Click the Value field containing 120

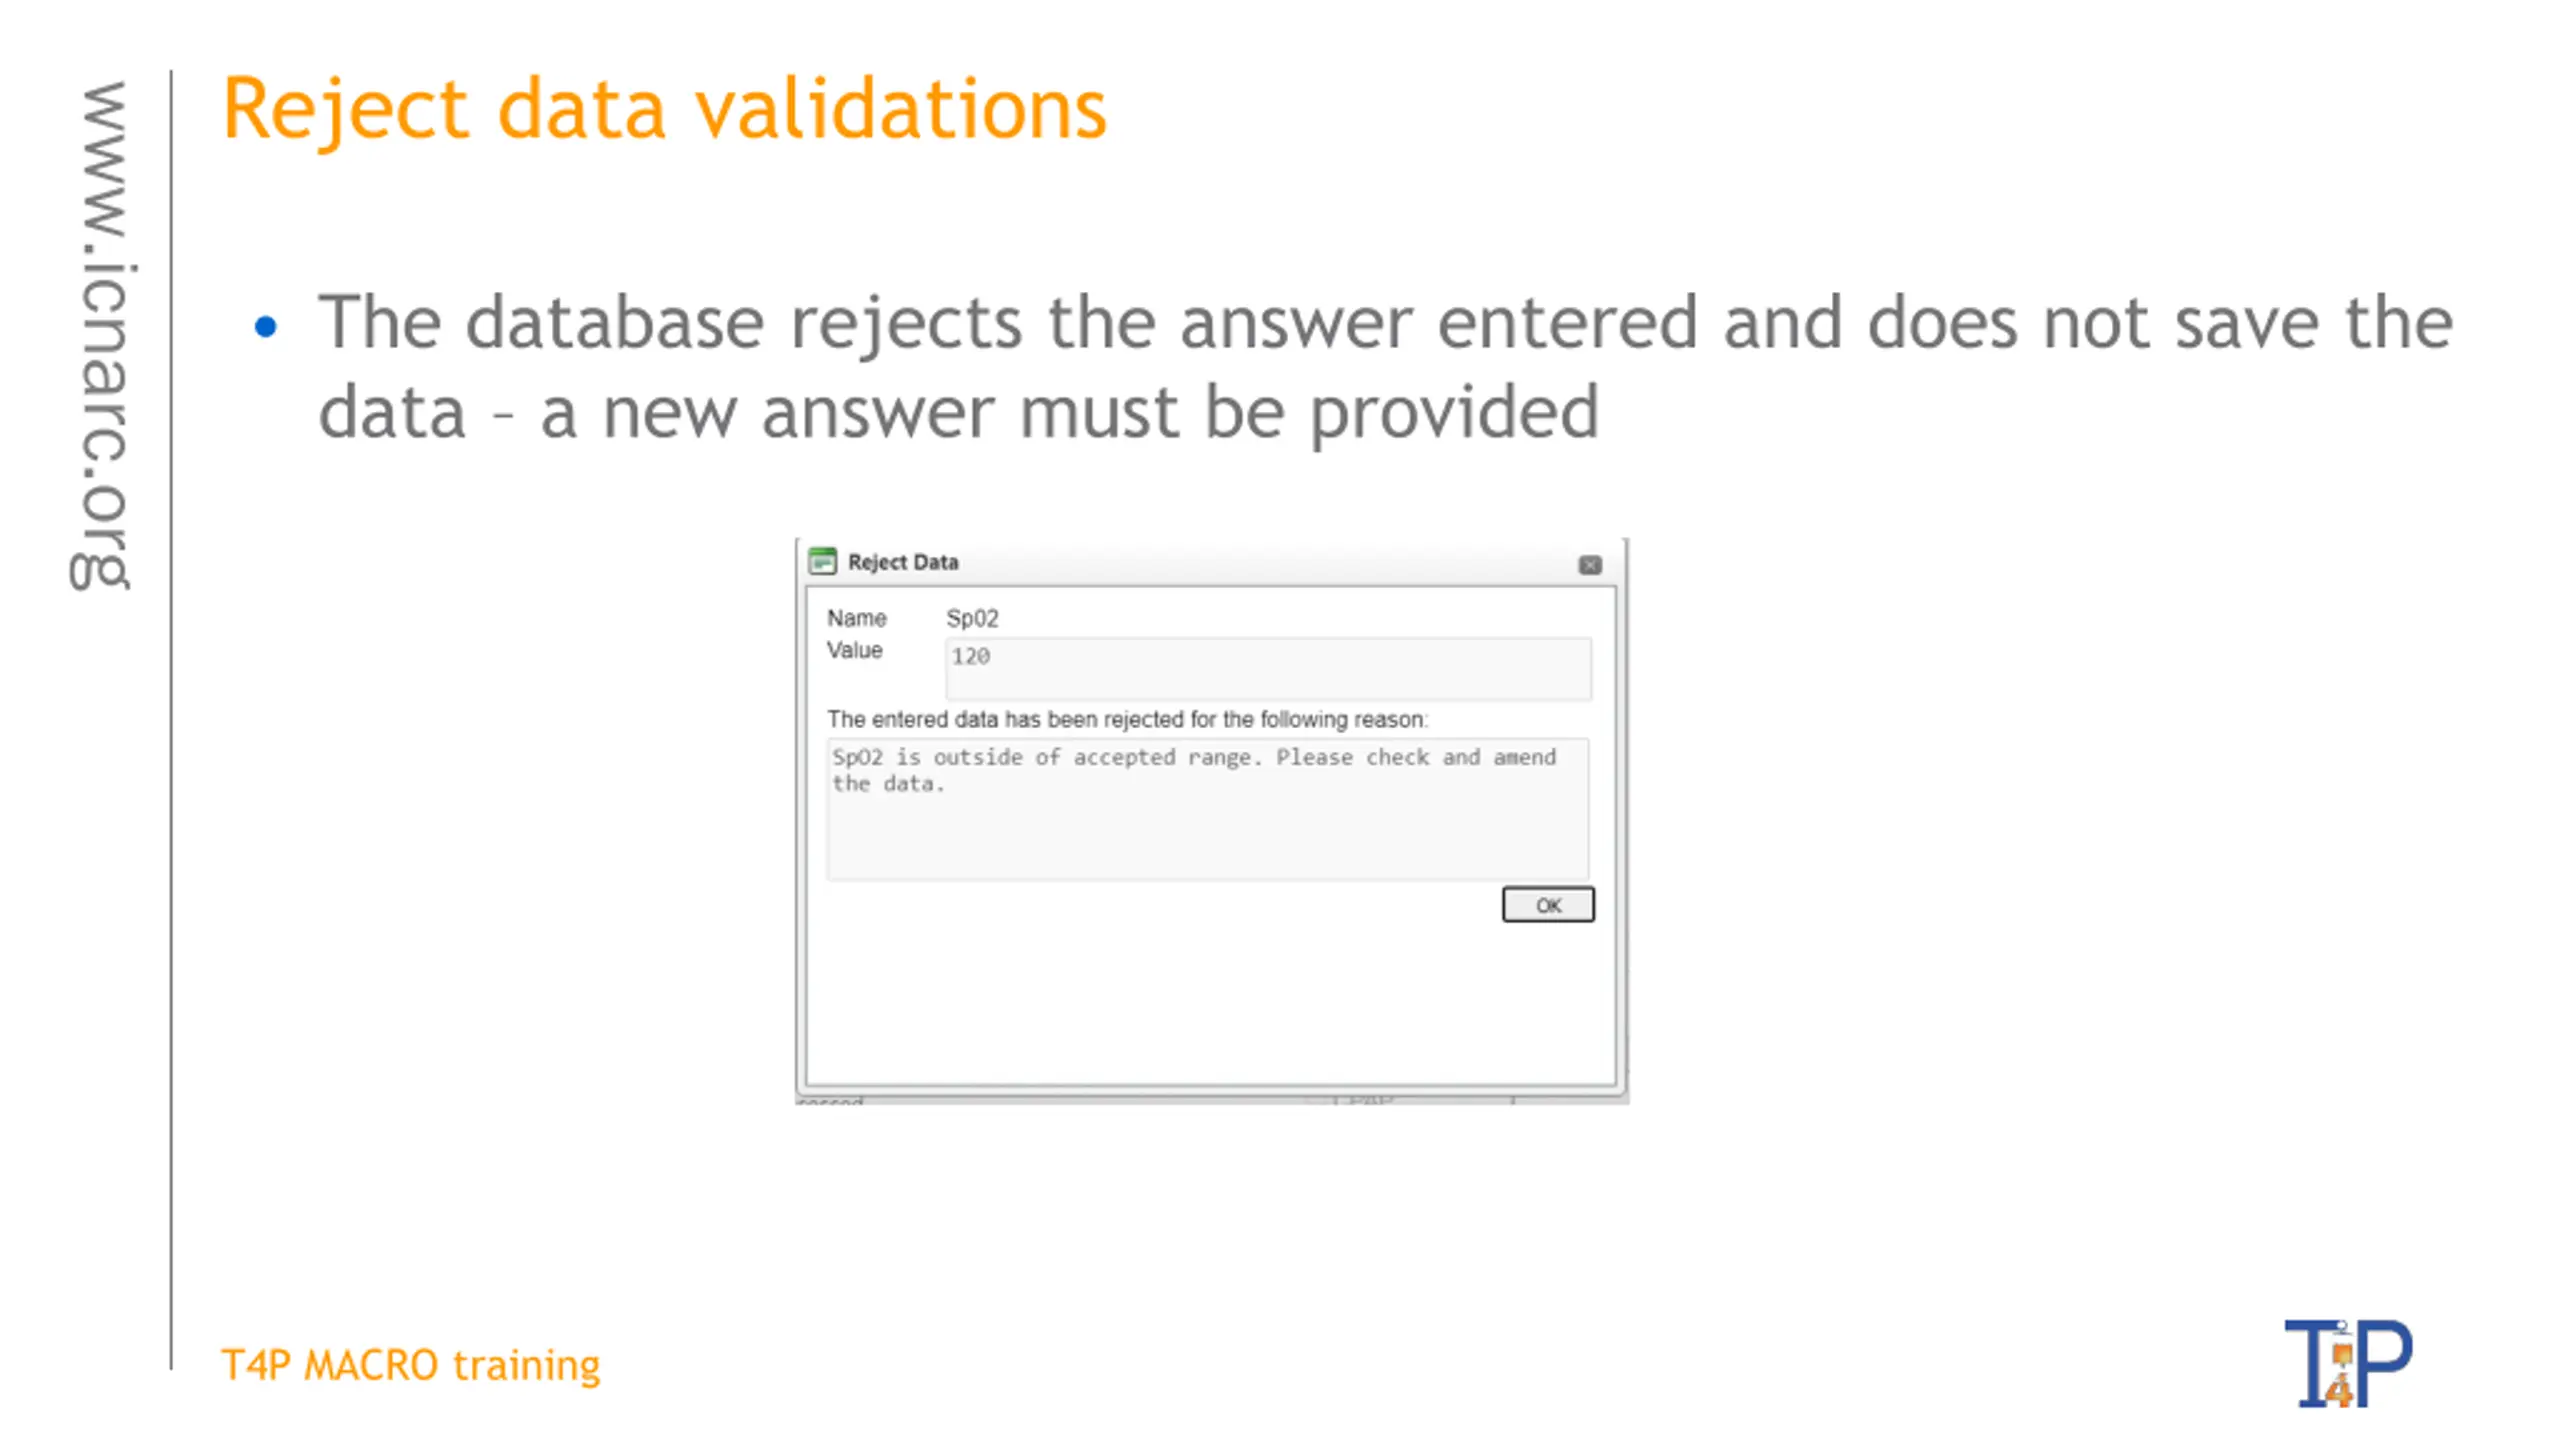(1267, 668)
